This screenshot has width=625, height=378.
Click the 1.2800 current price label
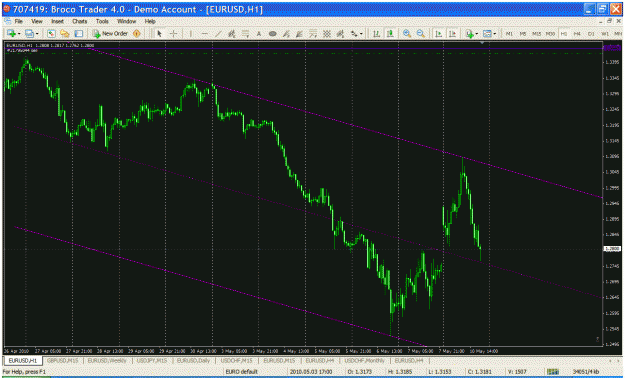(x=612, y=249)
